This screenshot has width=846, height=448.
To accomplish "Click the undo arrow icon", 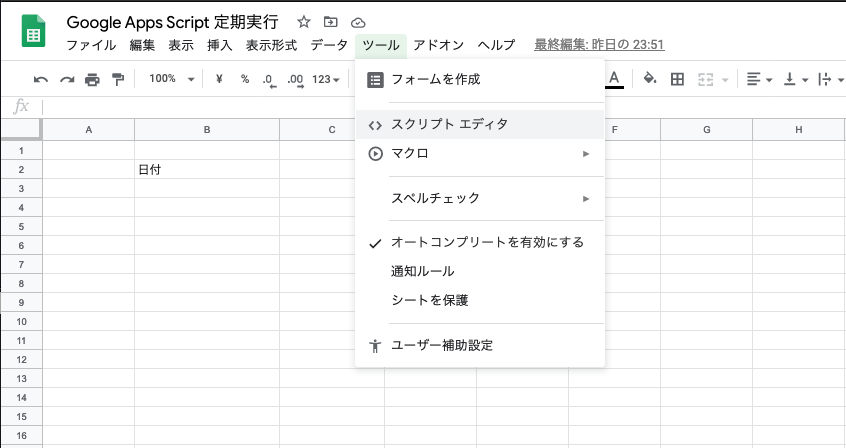I will (40, 79).
